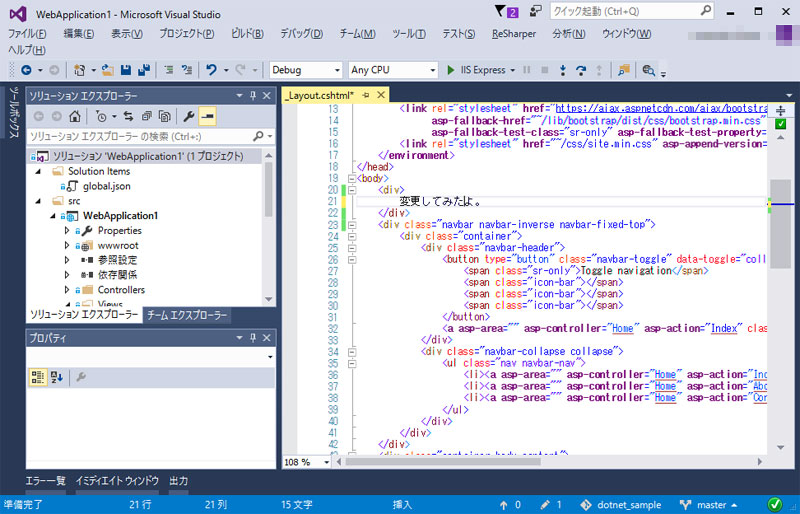Toggle pin on _Layout.cshtml tab
Image resolution: width=800 pixels, height=514 pixels.
[366, 95]
